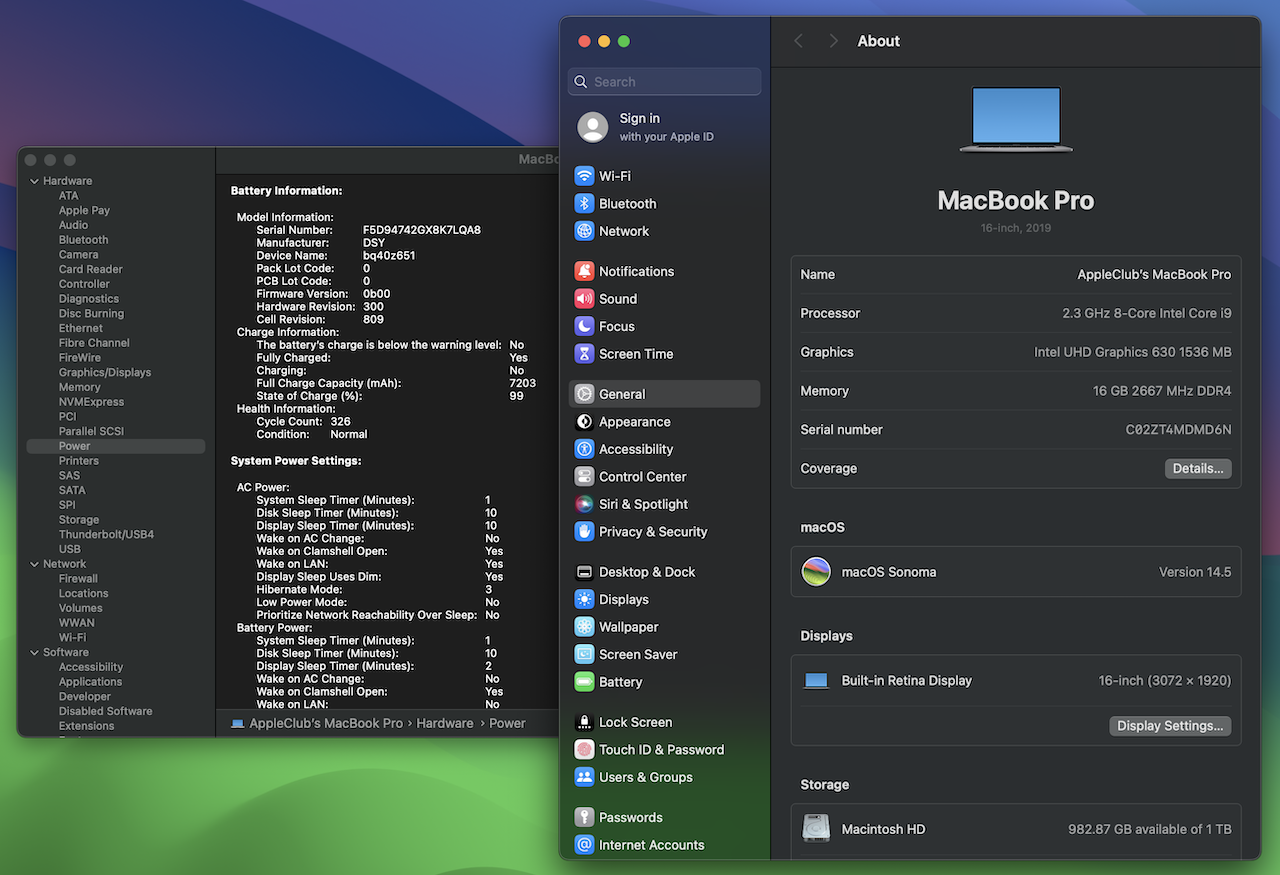The image size is (1280, 875).
Task: Open Screen Time hourglass icon
Action: coord(585,354)
